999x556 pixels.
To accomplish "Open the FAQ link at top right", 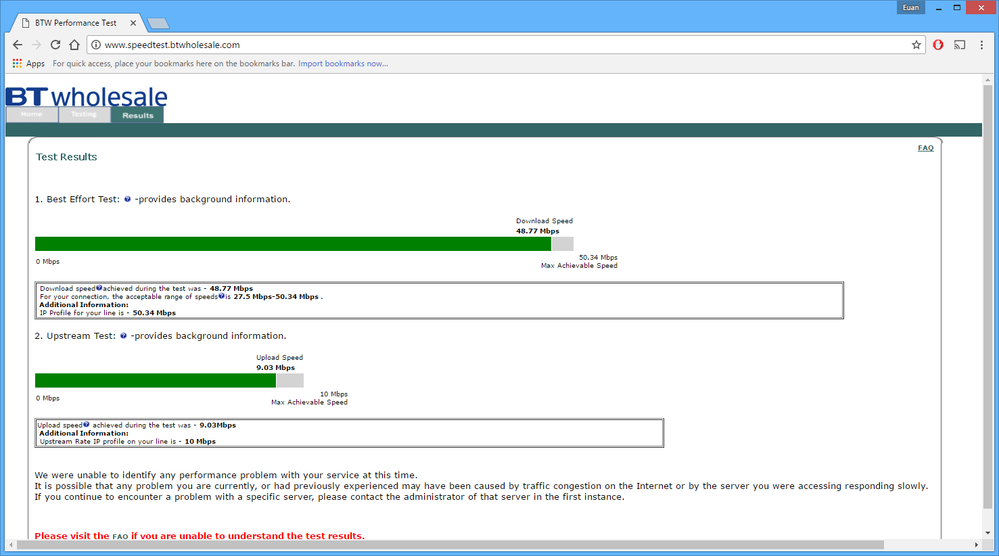I will click(x=926, y=148).
